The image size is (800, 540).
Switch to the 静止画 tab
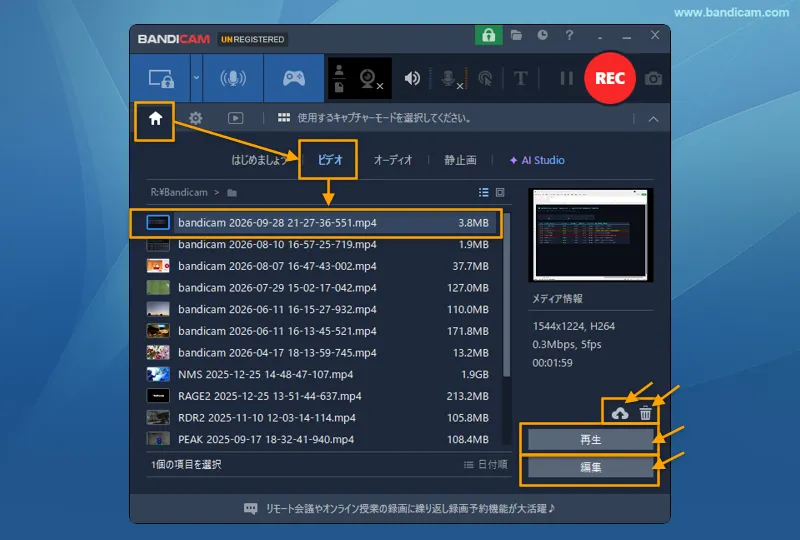[460, 160]
